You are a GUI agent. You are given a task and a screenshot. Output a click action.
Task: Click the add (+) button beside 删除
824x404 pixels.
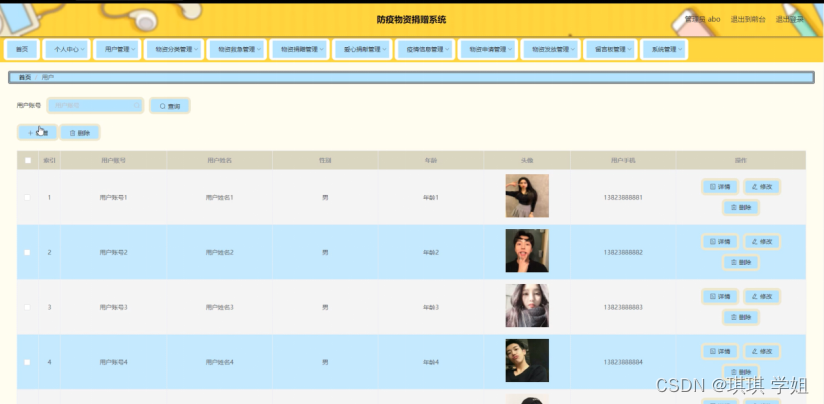37,133
